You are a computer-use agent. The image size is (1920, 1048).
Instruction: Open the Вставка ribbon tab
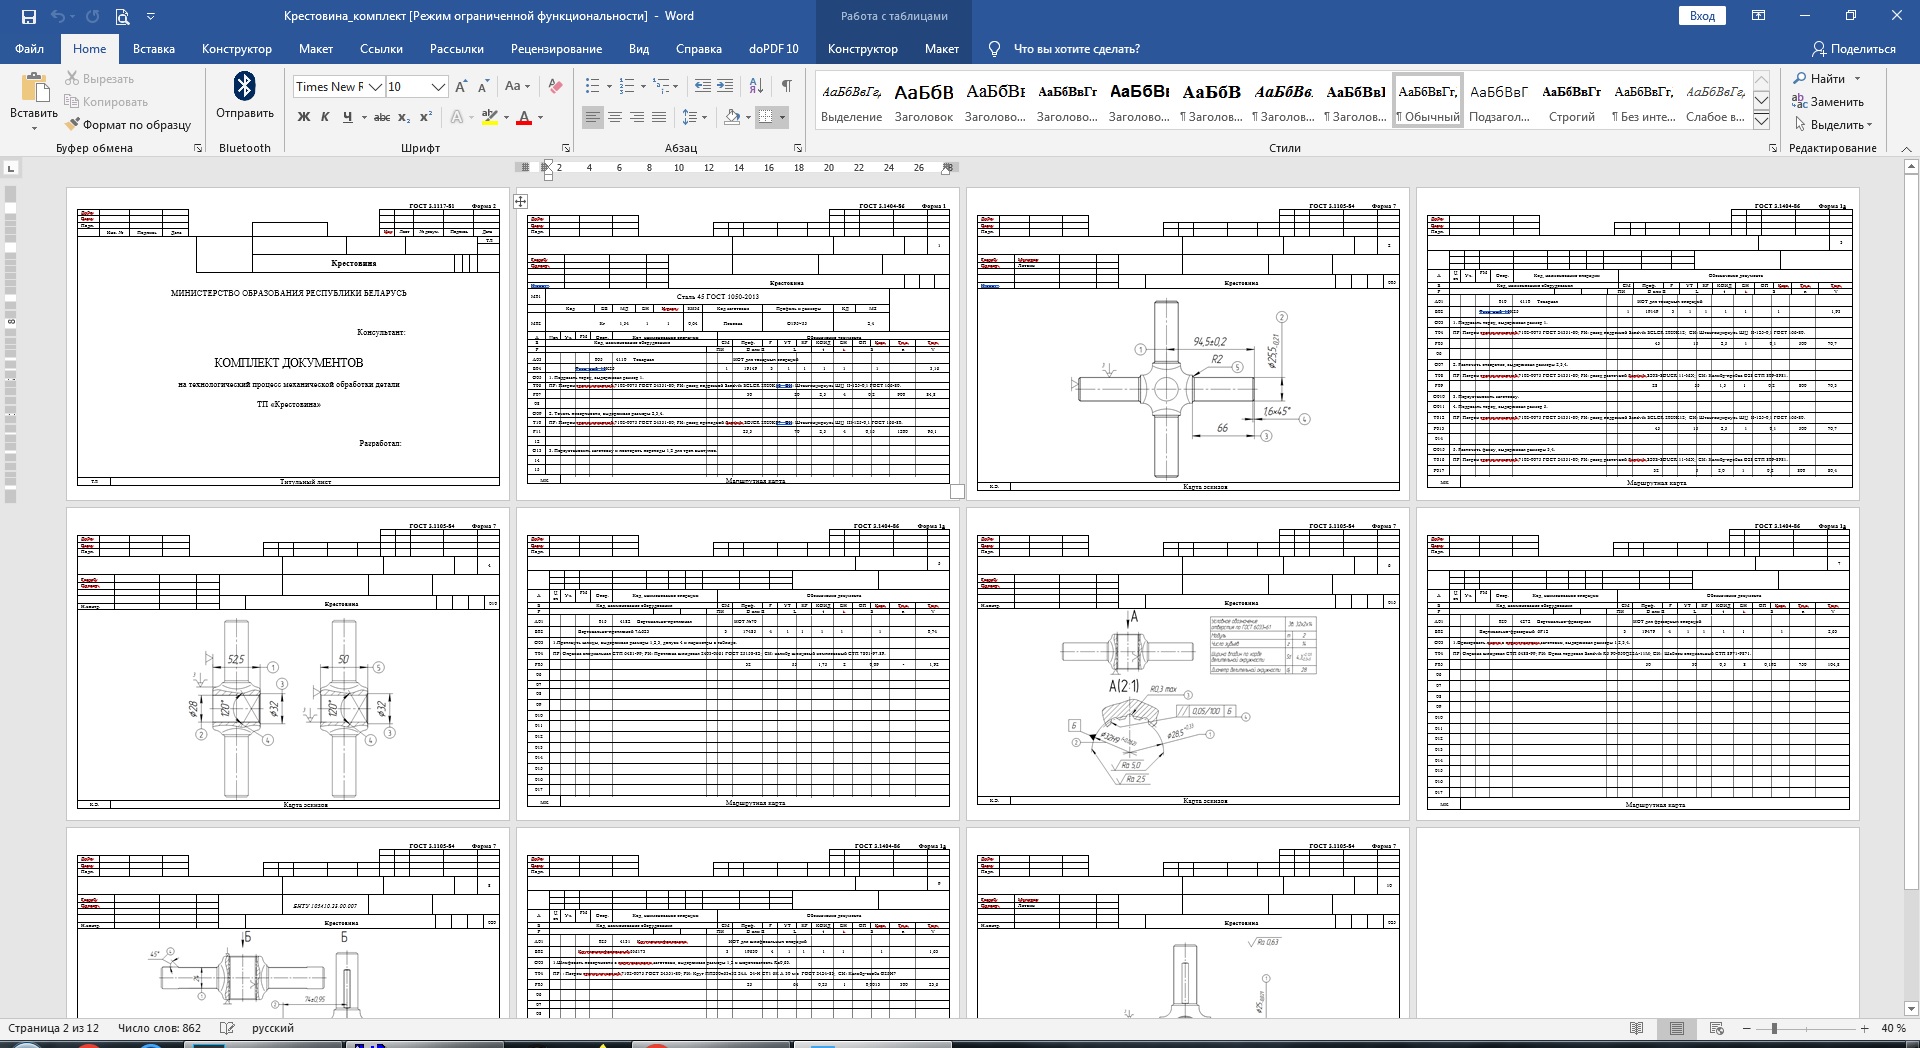tap(153, 49)
